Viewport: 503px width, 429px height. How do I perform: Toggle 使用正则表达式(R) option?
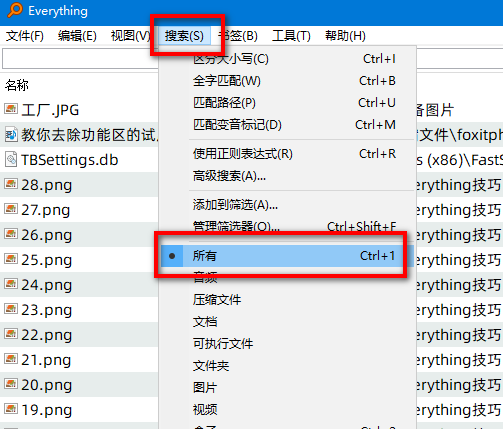(287, 154)
